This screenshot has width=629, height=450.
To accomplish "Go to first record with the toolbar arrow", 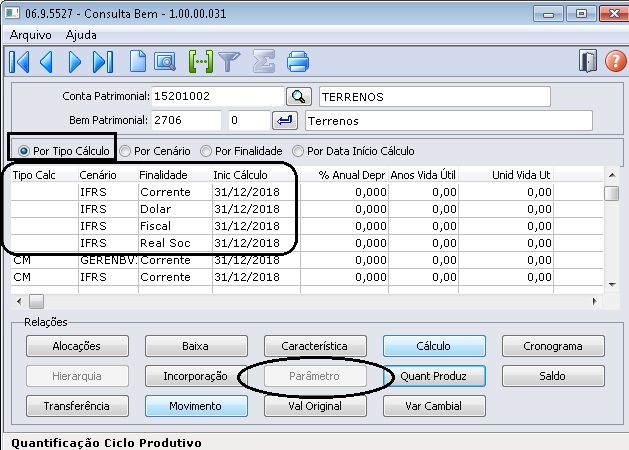I will point(19,62).
